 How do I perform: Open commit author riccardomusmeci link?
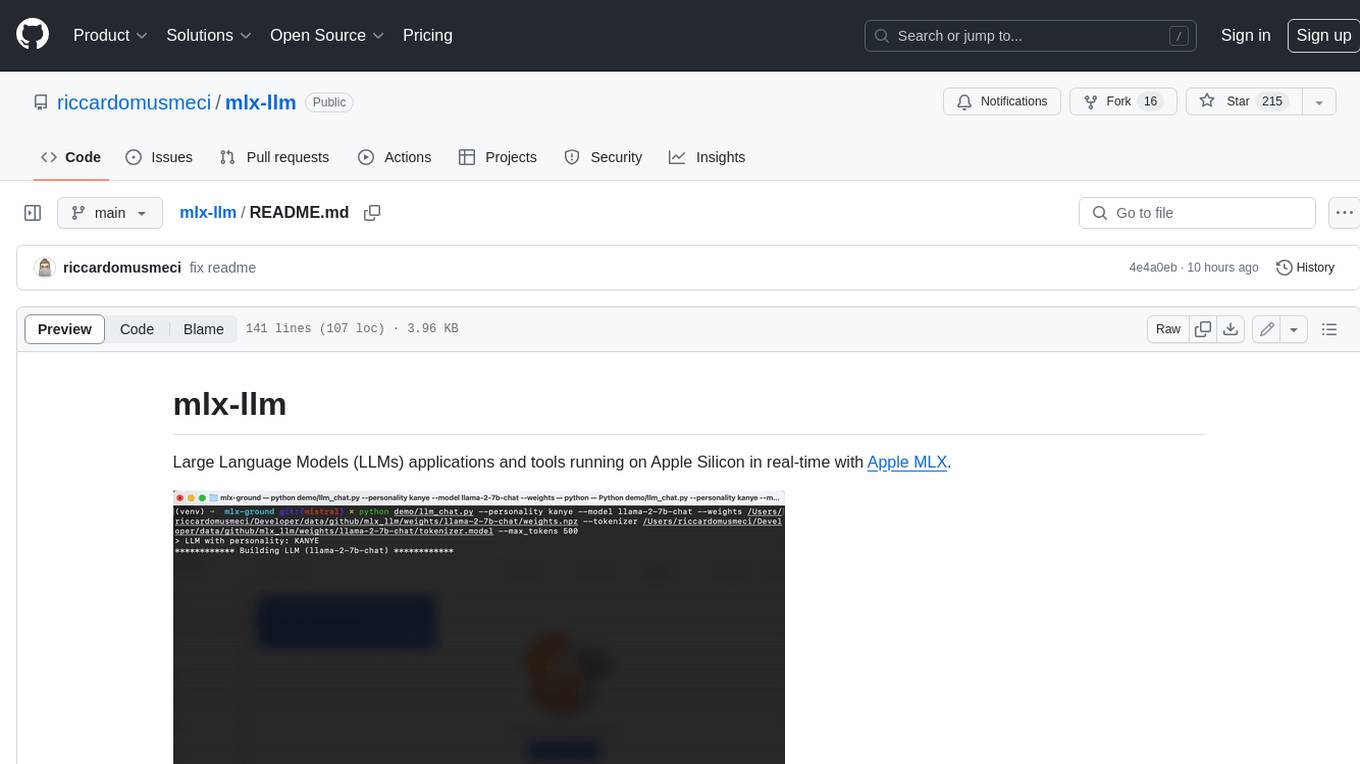[x=122, y=268]
